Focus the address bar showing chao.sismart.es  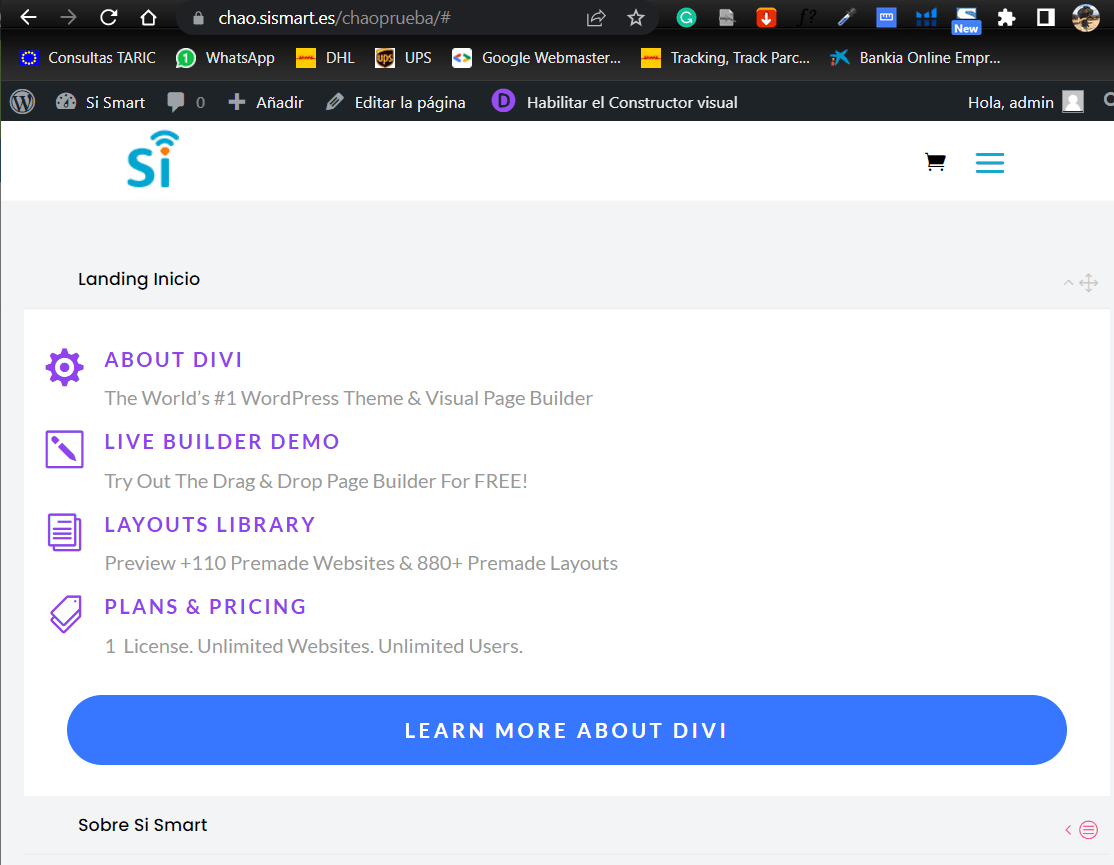pos(384,18)
